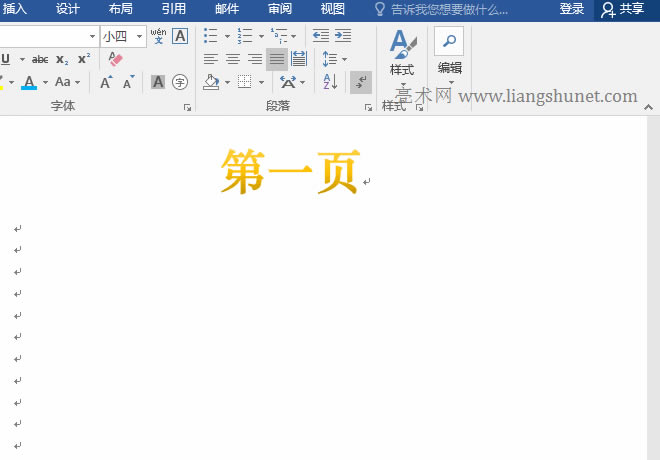Toggle character shading A icon

coord(158,82)
